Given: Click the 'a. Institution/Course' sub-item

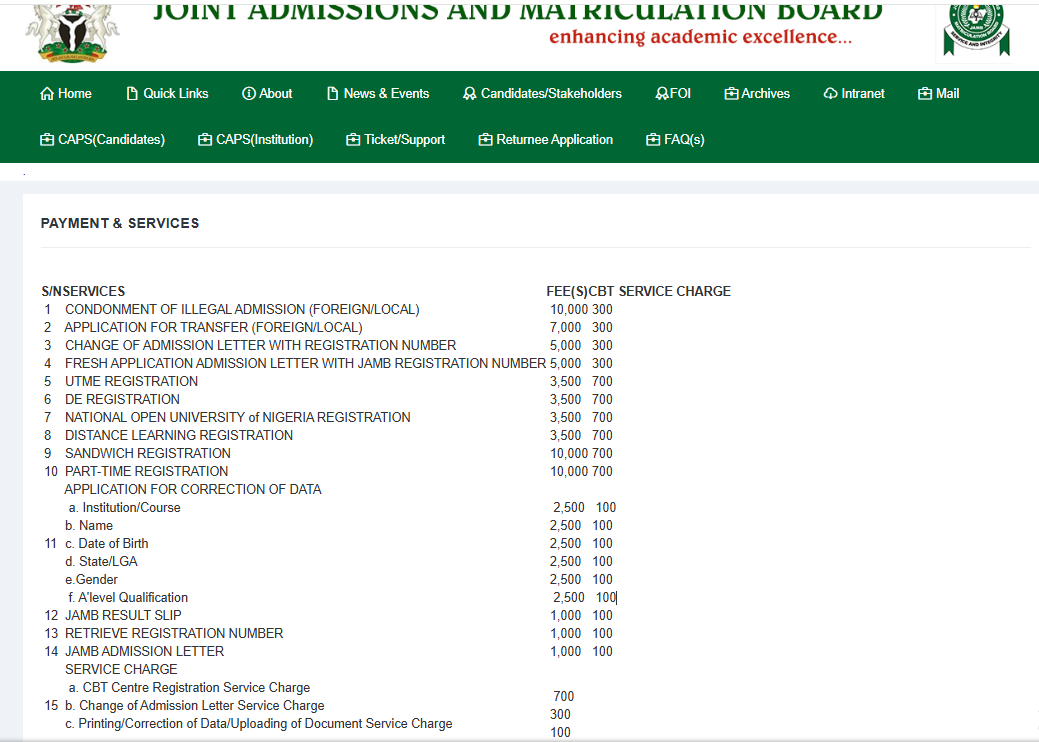Looking at the screenshot, I should [125, 507].
